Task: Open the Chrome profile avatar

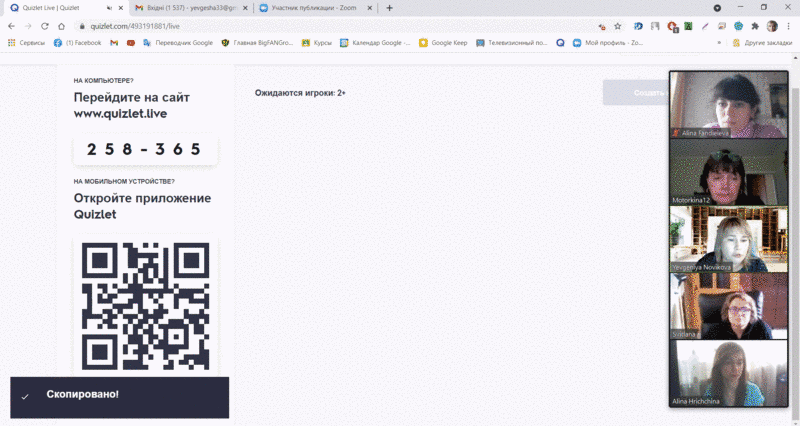Action: click(x=772, y=26)
